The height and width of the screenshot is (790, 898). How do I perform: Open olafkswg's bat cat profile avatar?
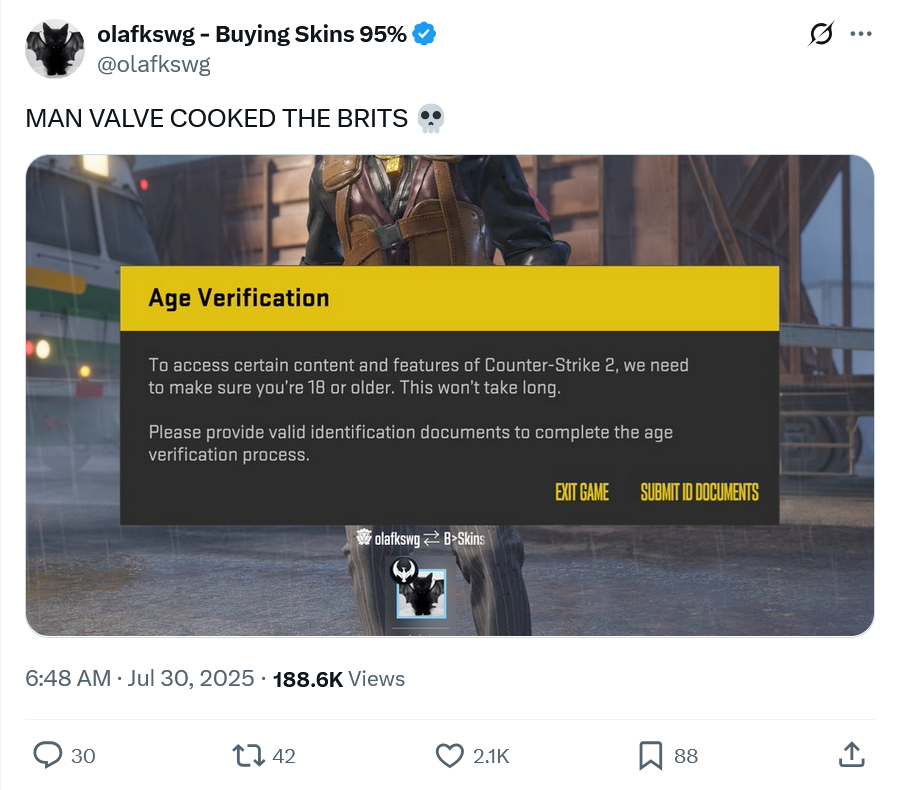(x=55, y=49)
